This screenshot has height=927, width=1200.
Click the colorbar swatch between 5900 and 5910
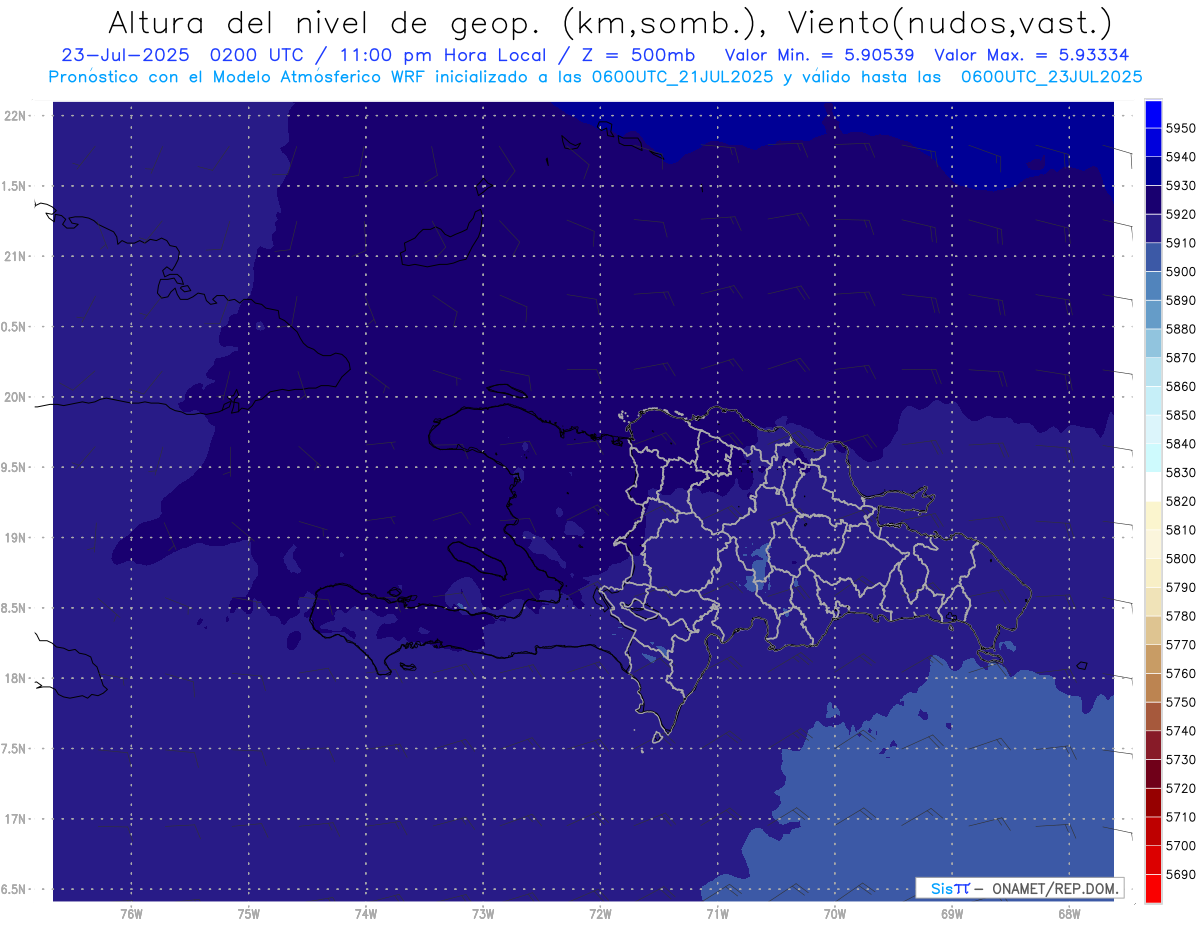point(1153,257)
